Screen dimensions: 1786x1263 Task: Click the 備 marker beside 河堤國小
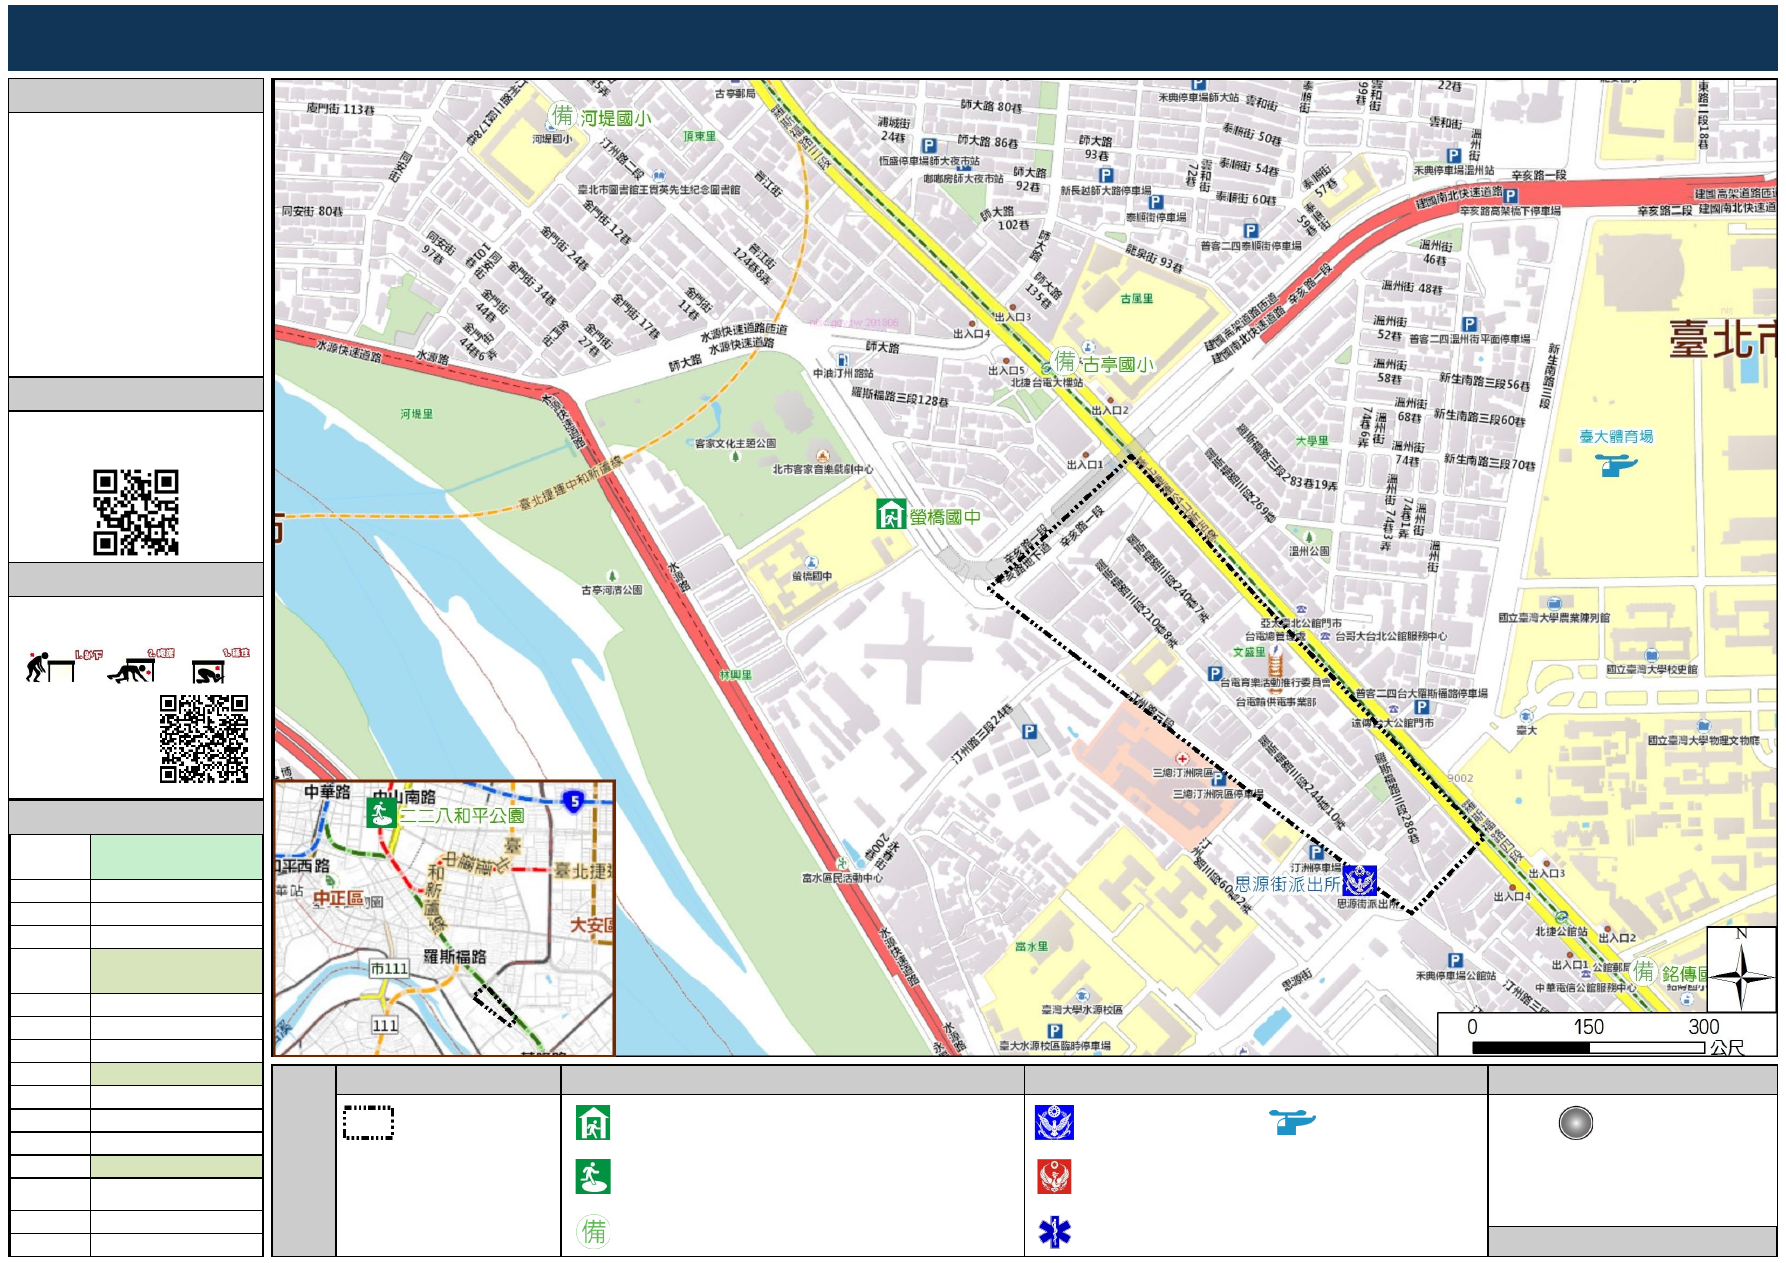tap(563, 116)
